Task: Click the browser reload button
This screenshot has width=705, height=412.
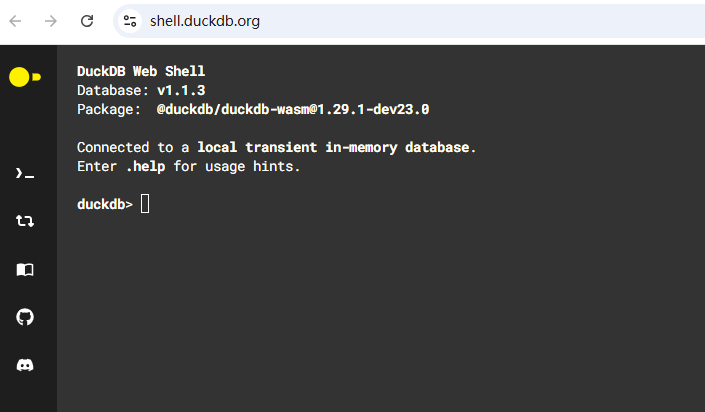Action: point(87,21)
